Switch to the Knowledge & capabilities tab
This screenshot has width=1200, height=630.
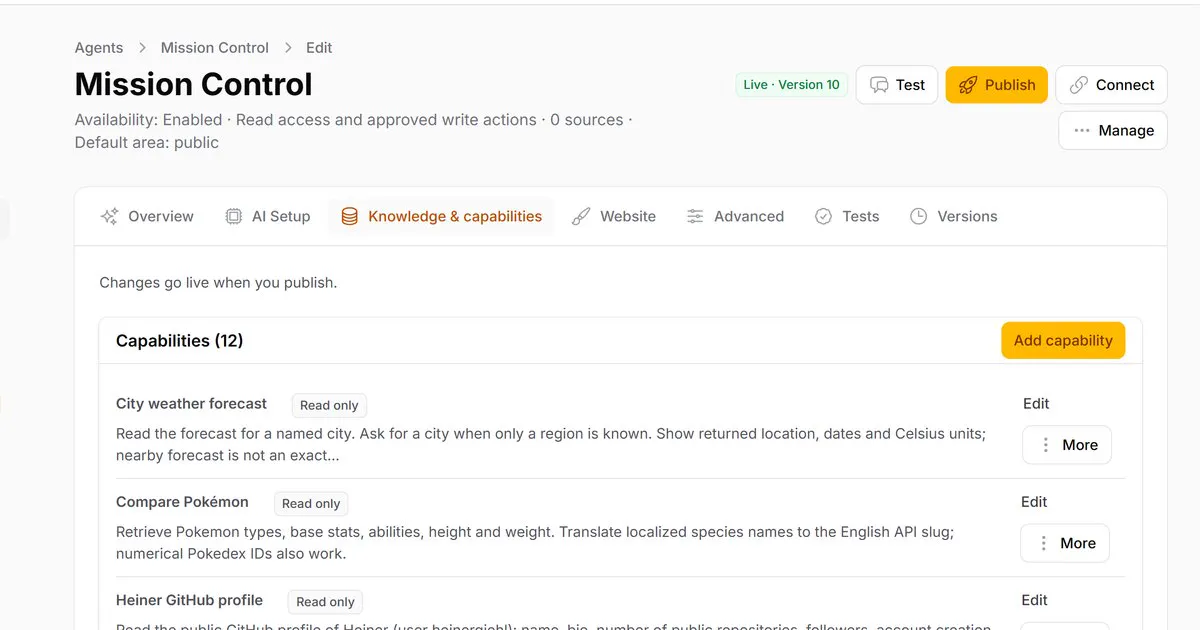441,216
